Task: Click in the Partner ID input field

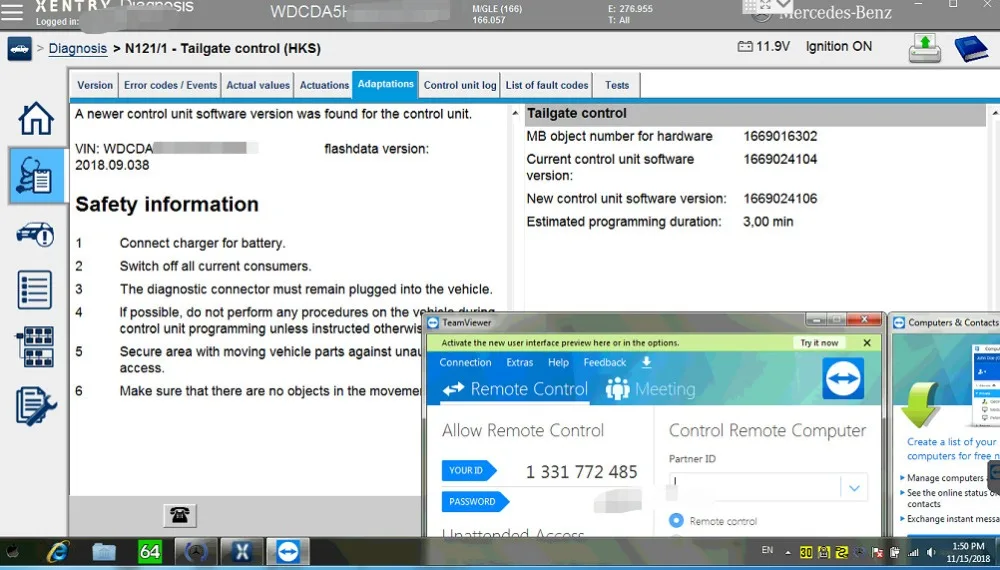Action: coord(755,488)
